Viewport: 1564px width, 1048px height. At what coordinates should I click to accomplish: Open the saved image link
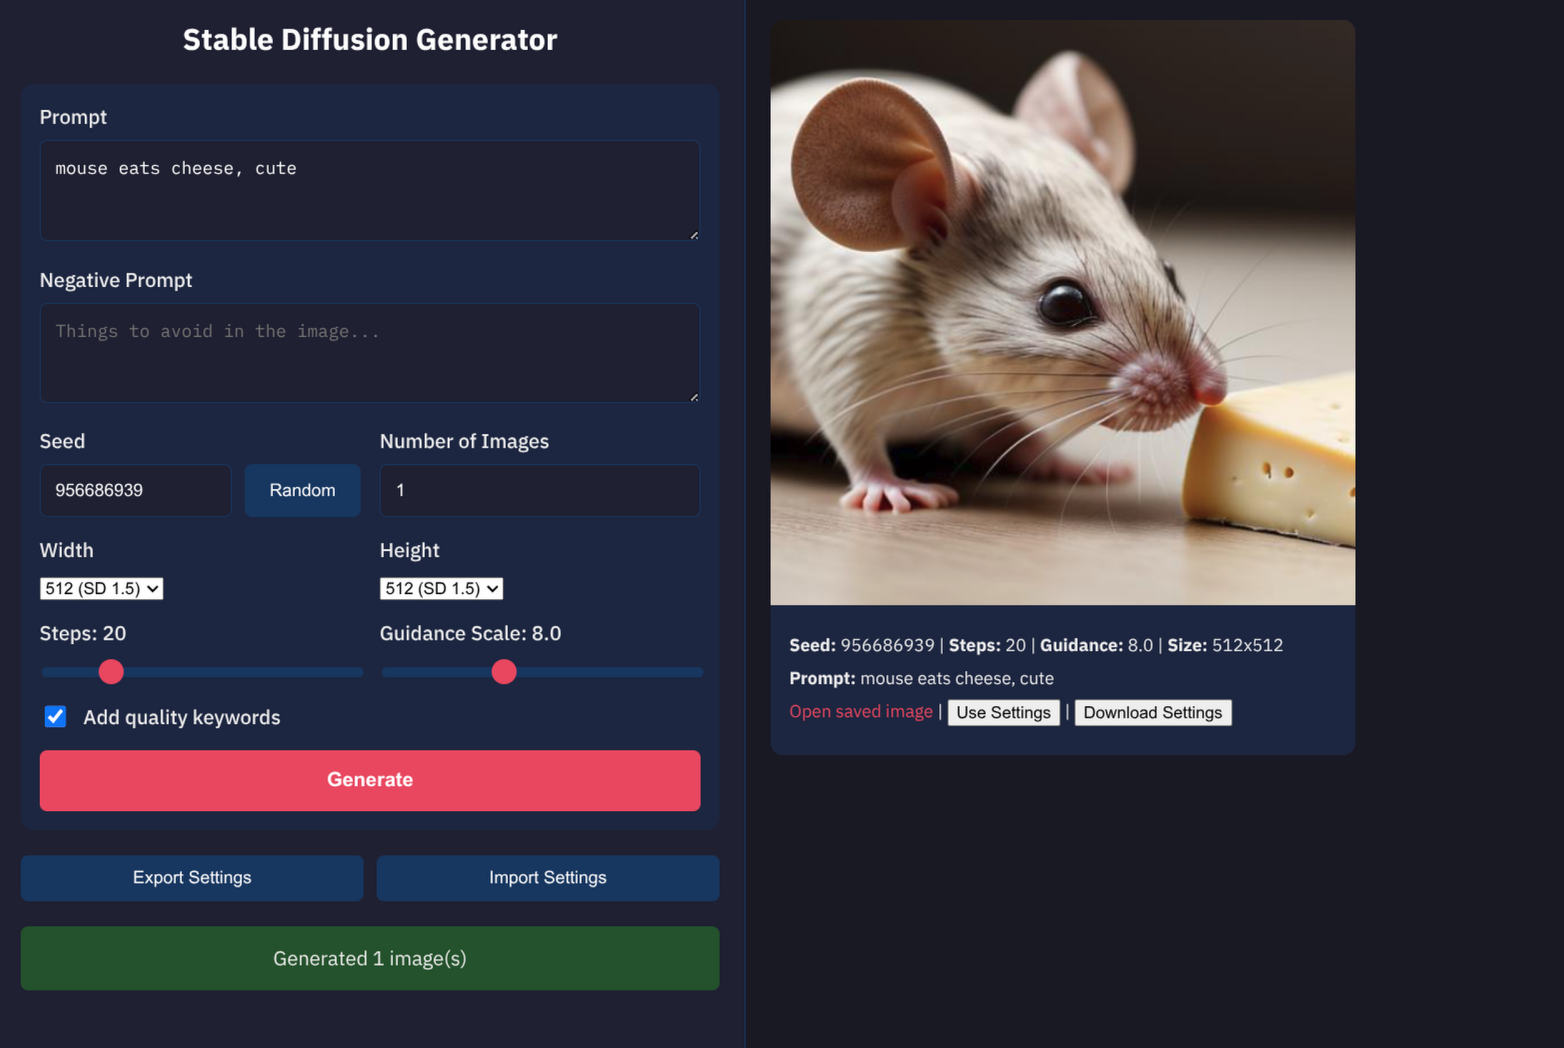point(860,711)
